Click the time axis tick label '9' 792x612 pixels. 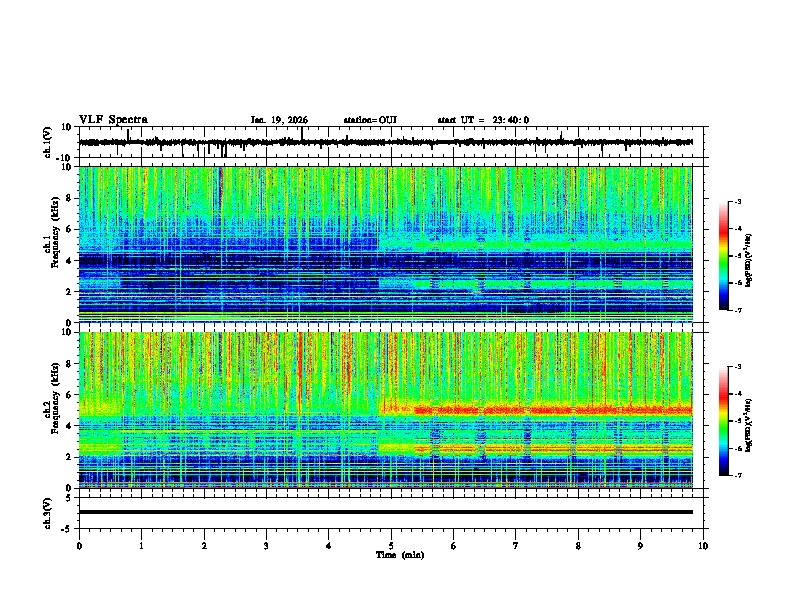click(x=640, y=546)
